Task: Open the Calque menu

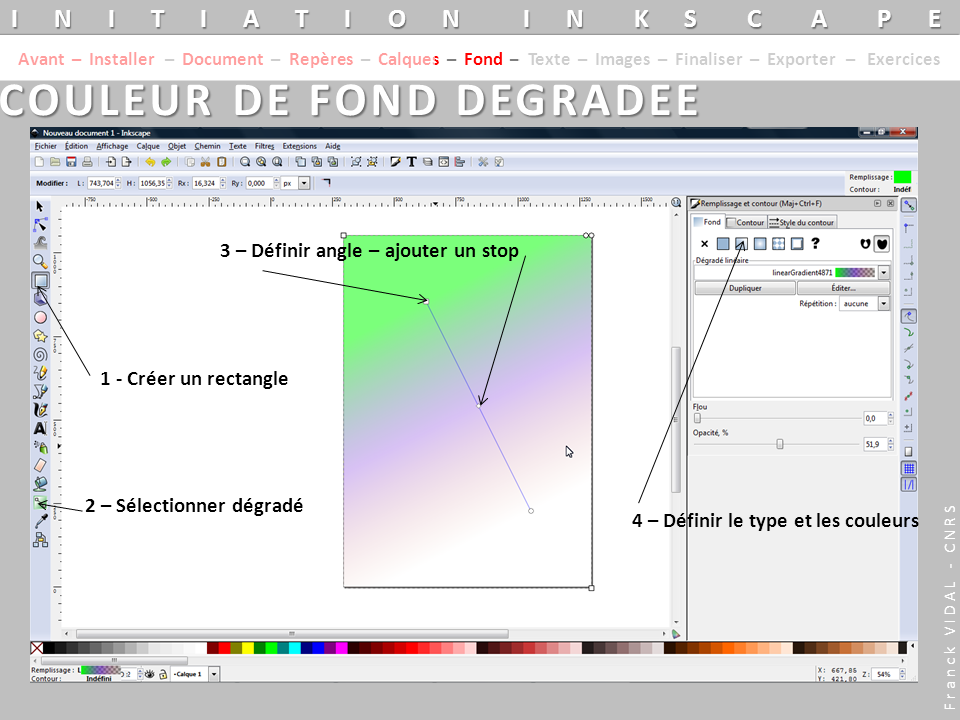Action: click(148, 146)
